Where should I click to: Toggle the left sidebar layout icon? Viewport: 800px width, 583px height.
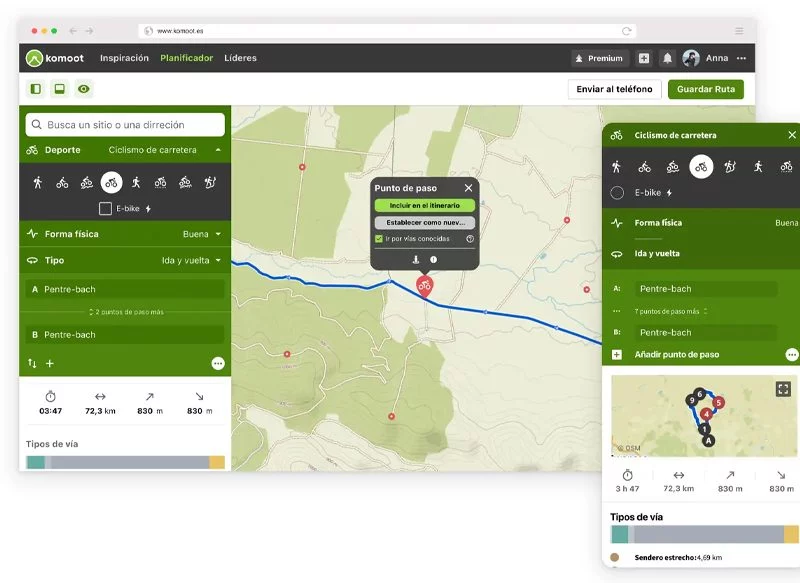coord(36,89)
